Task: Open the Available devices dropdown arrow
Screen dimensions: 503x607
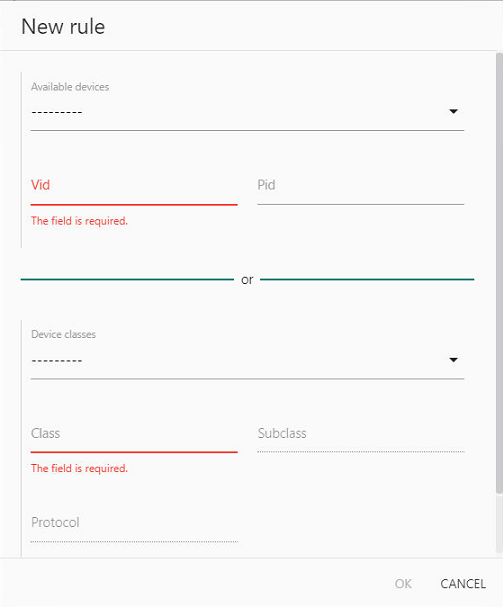Action: tap(453, 111)
